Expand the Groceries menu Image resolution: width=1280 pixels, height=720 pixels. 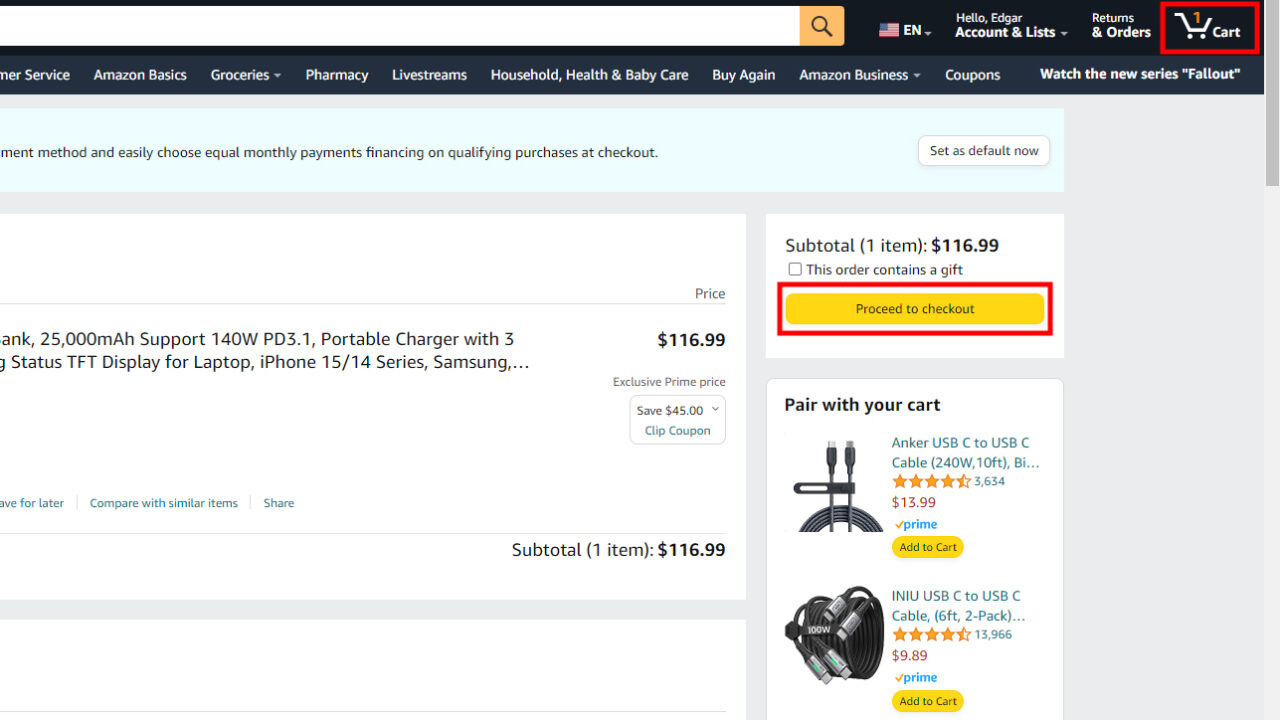point(245,74)
